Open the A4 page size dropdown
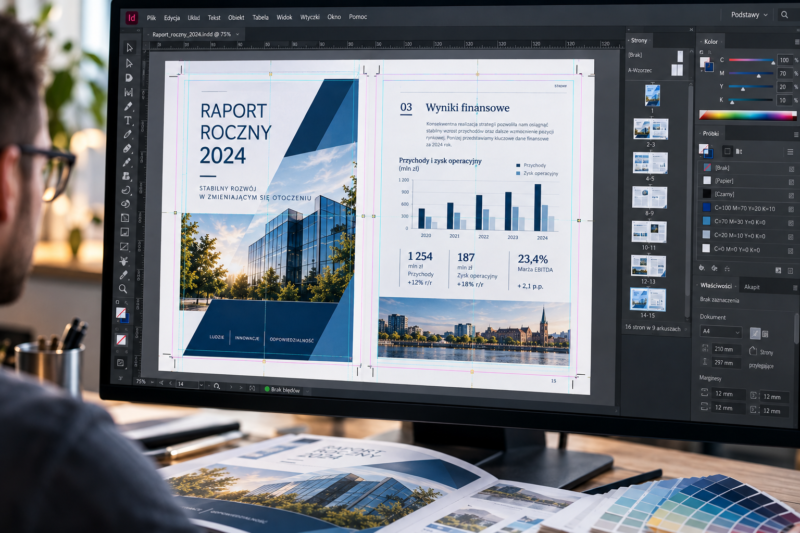This screenshot has height=533, width=800. tap(720, 332)
